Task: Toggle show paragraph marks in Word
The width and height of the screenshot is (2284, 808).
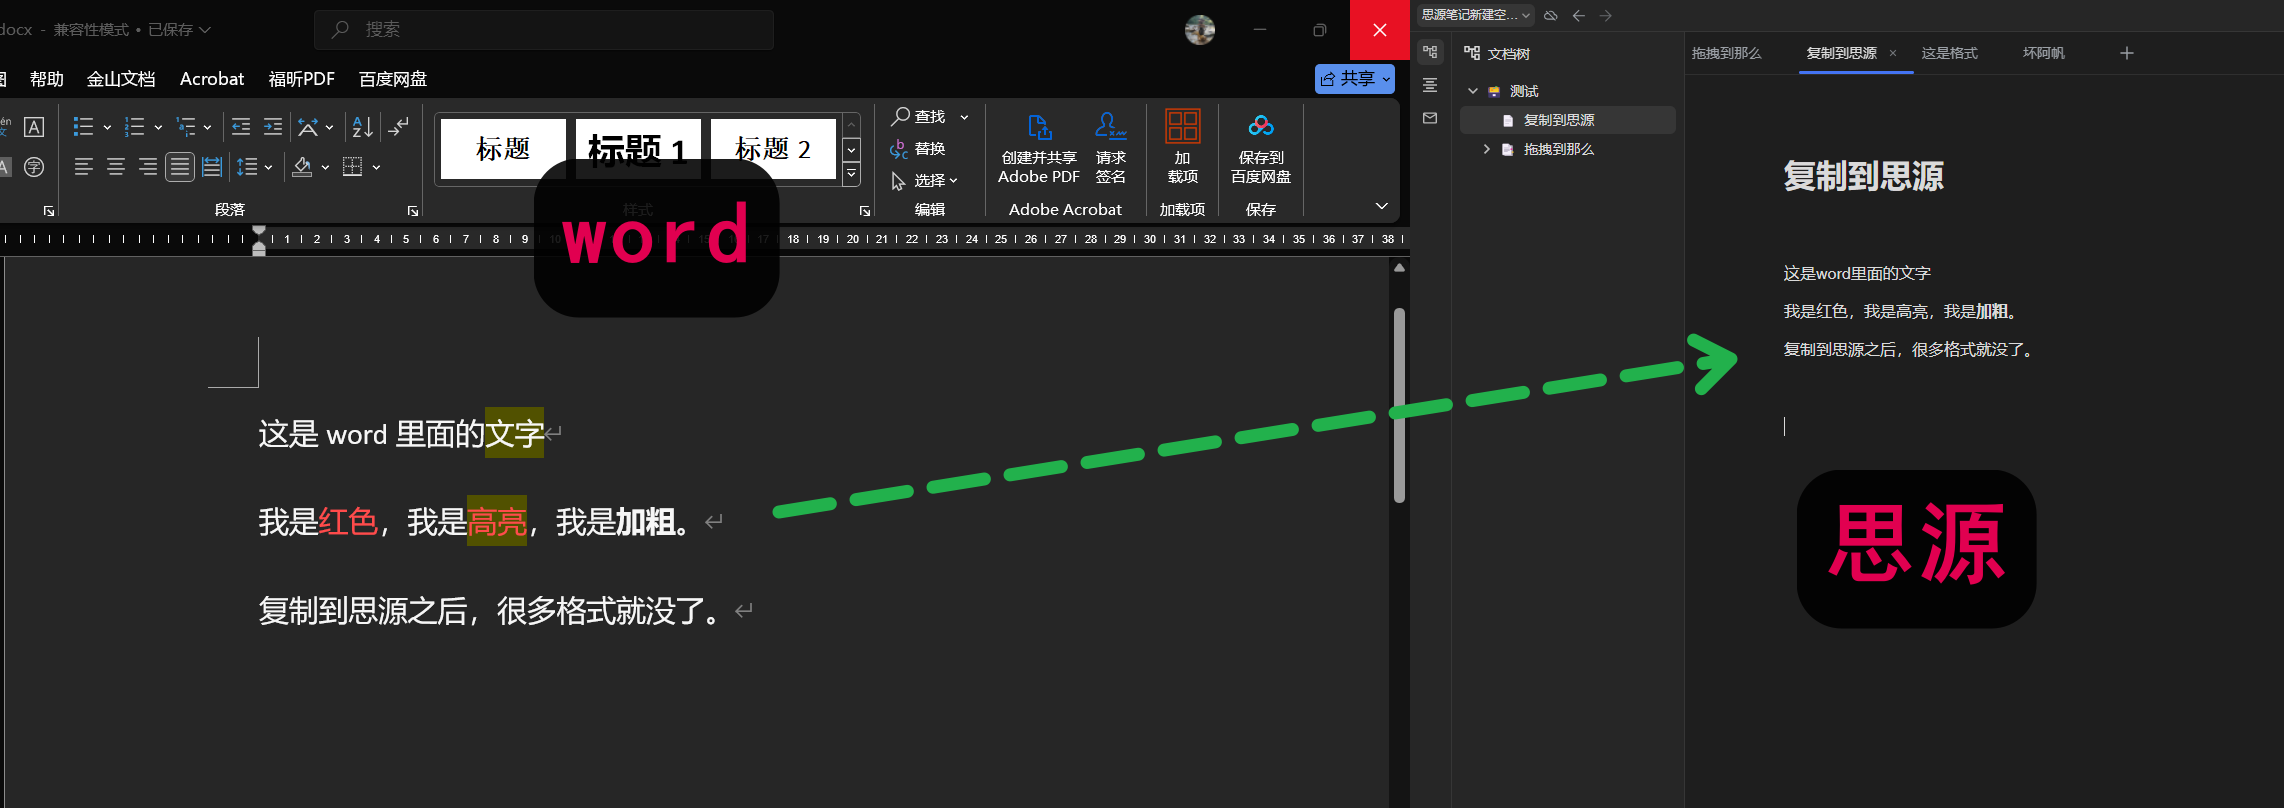Action: 398,127
